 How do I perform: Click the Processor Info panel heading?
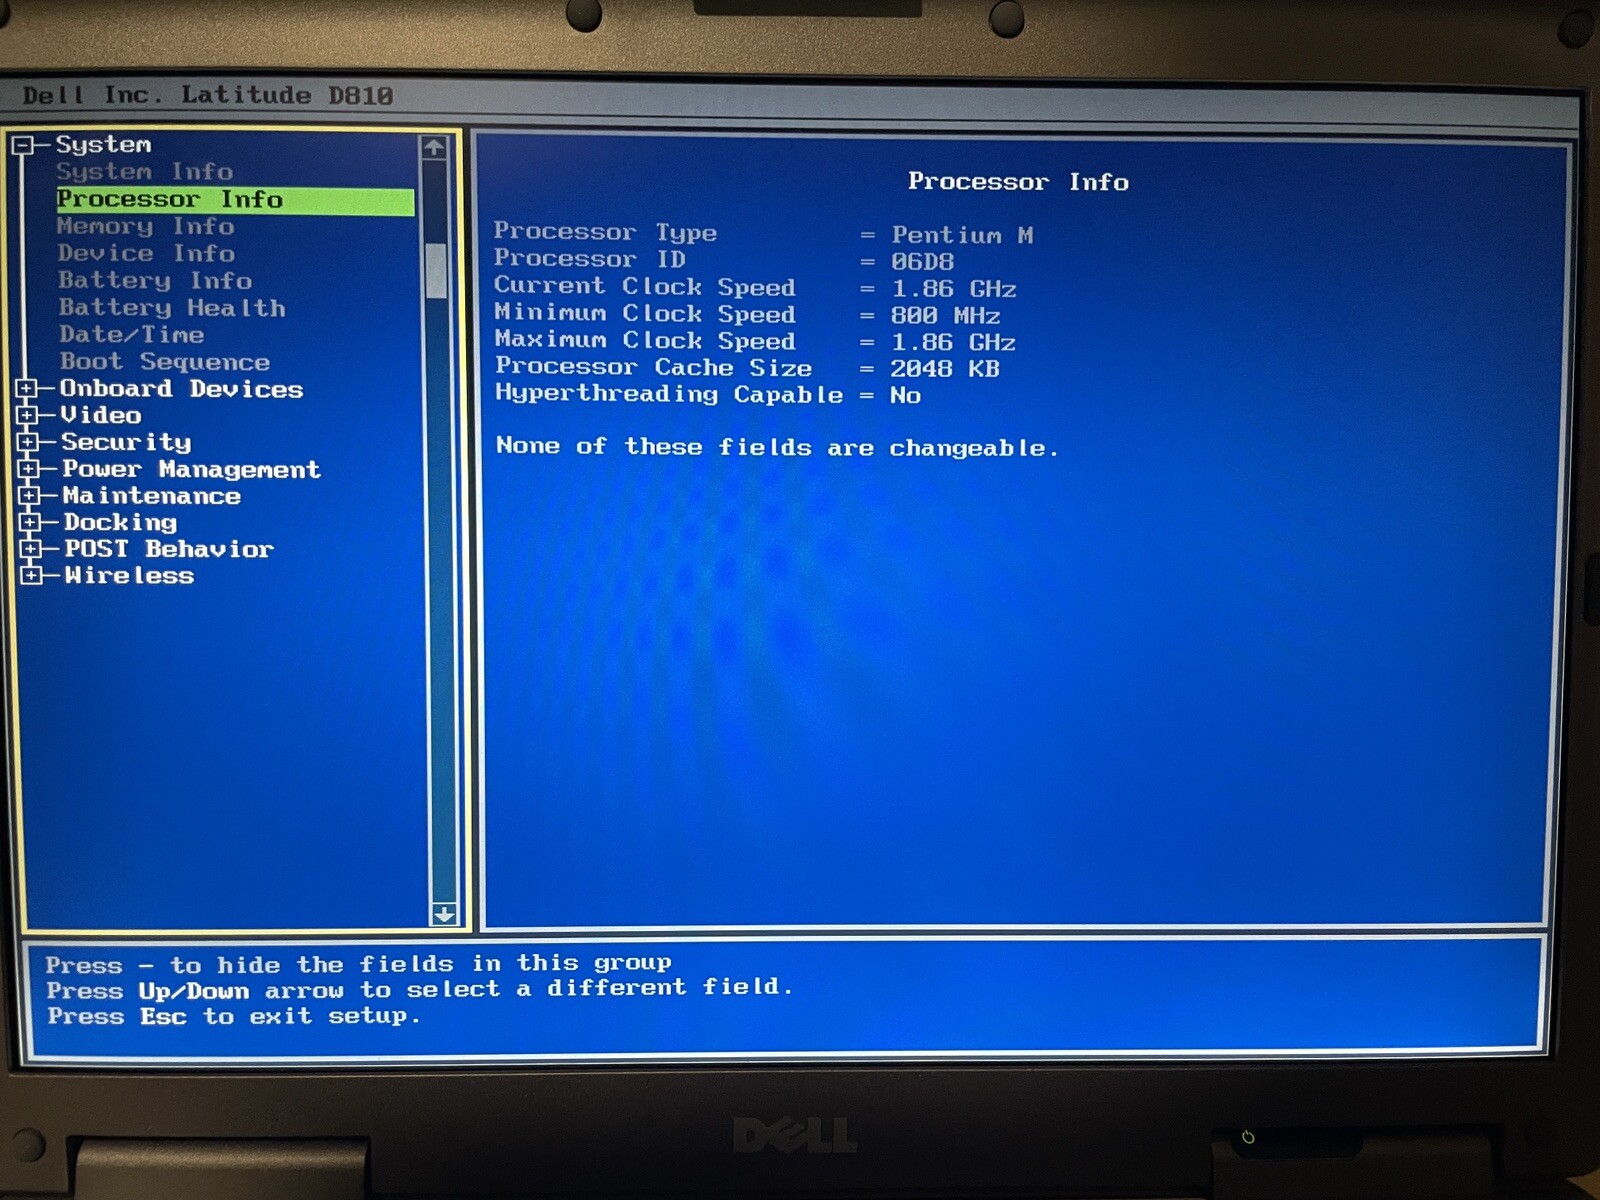pyautogui.click(x=1018, y=182)
